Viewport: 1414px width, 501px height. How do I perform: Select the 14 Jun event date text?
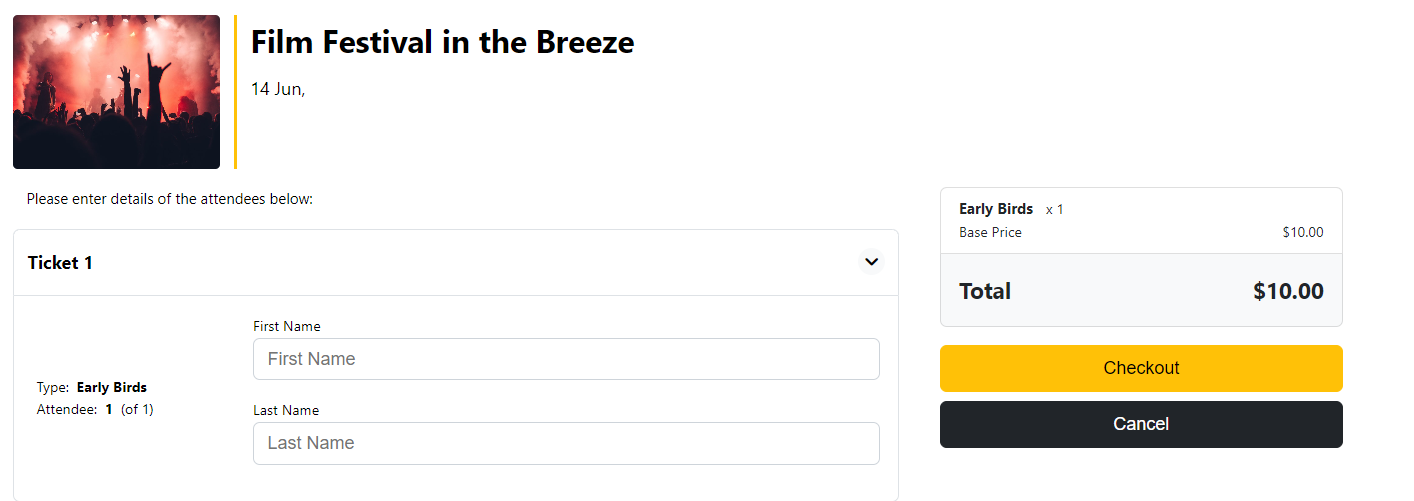[277, 89]
